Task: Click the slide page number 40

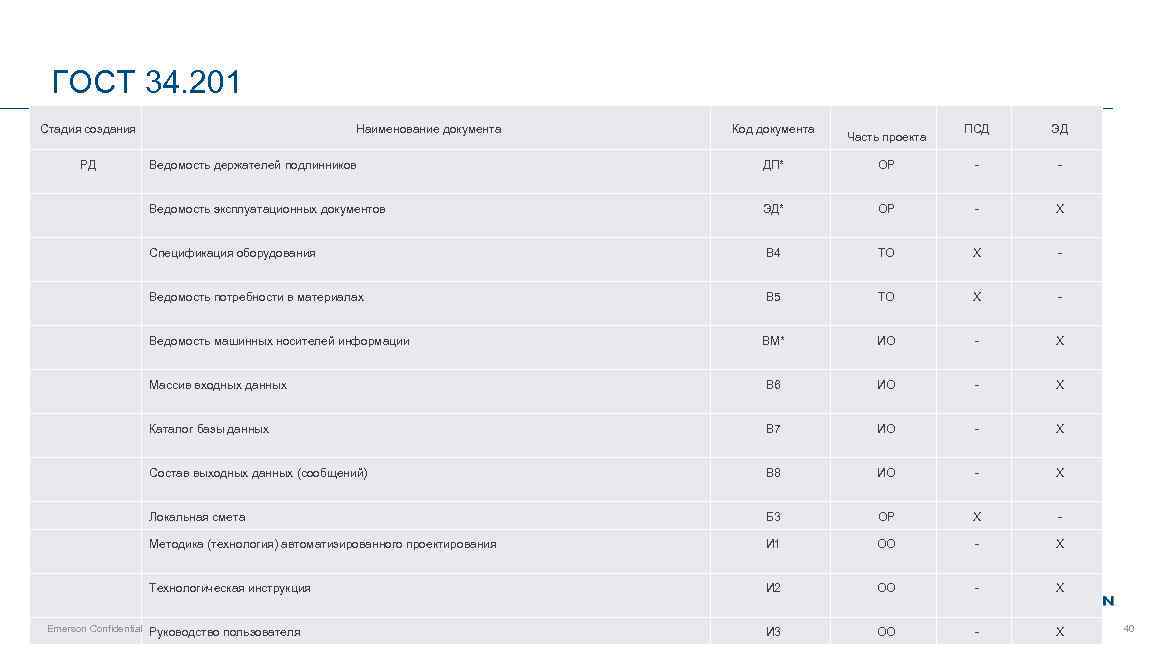Action: click(x=1129, y=629)
